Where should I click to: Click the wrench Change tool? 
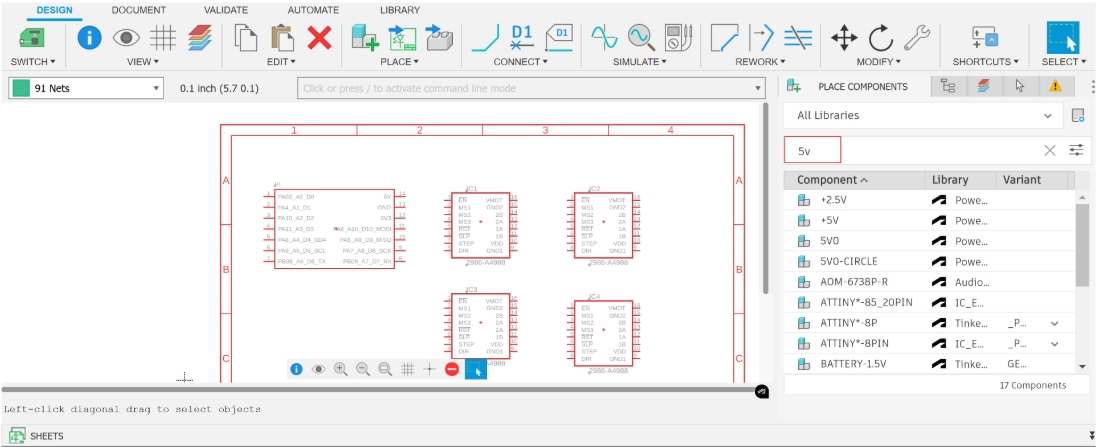917,37
